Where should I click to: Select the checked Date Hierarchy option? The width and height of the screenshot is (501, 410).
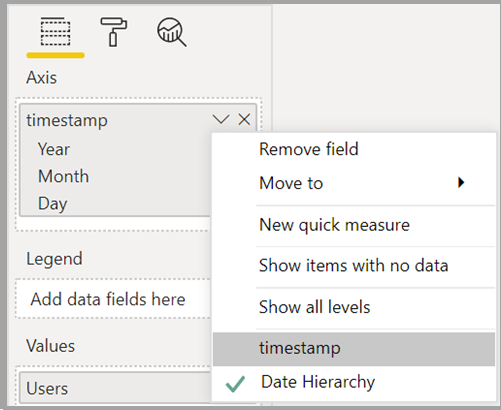pyautogui.click(x=354, y=382)
